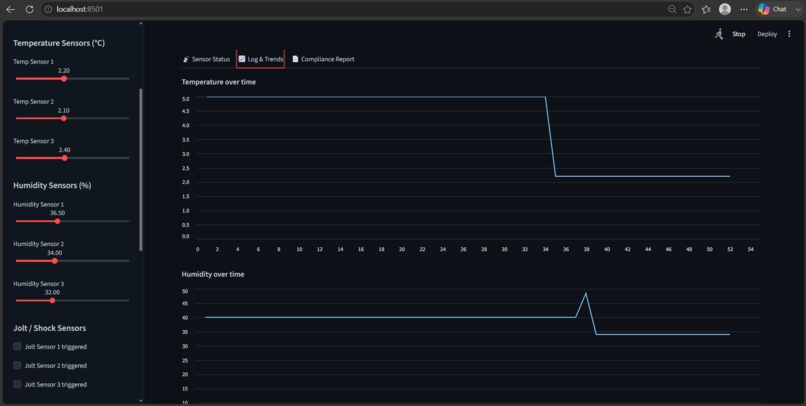The height and width of the screenshot is (406, 806).
Task: Click the Deploy button
Action: (767, 34)
